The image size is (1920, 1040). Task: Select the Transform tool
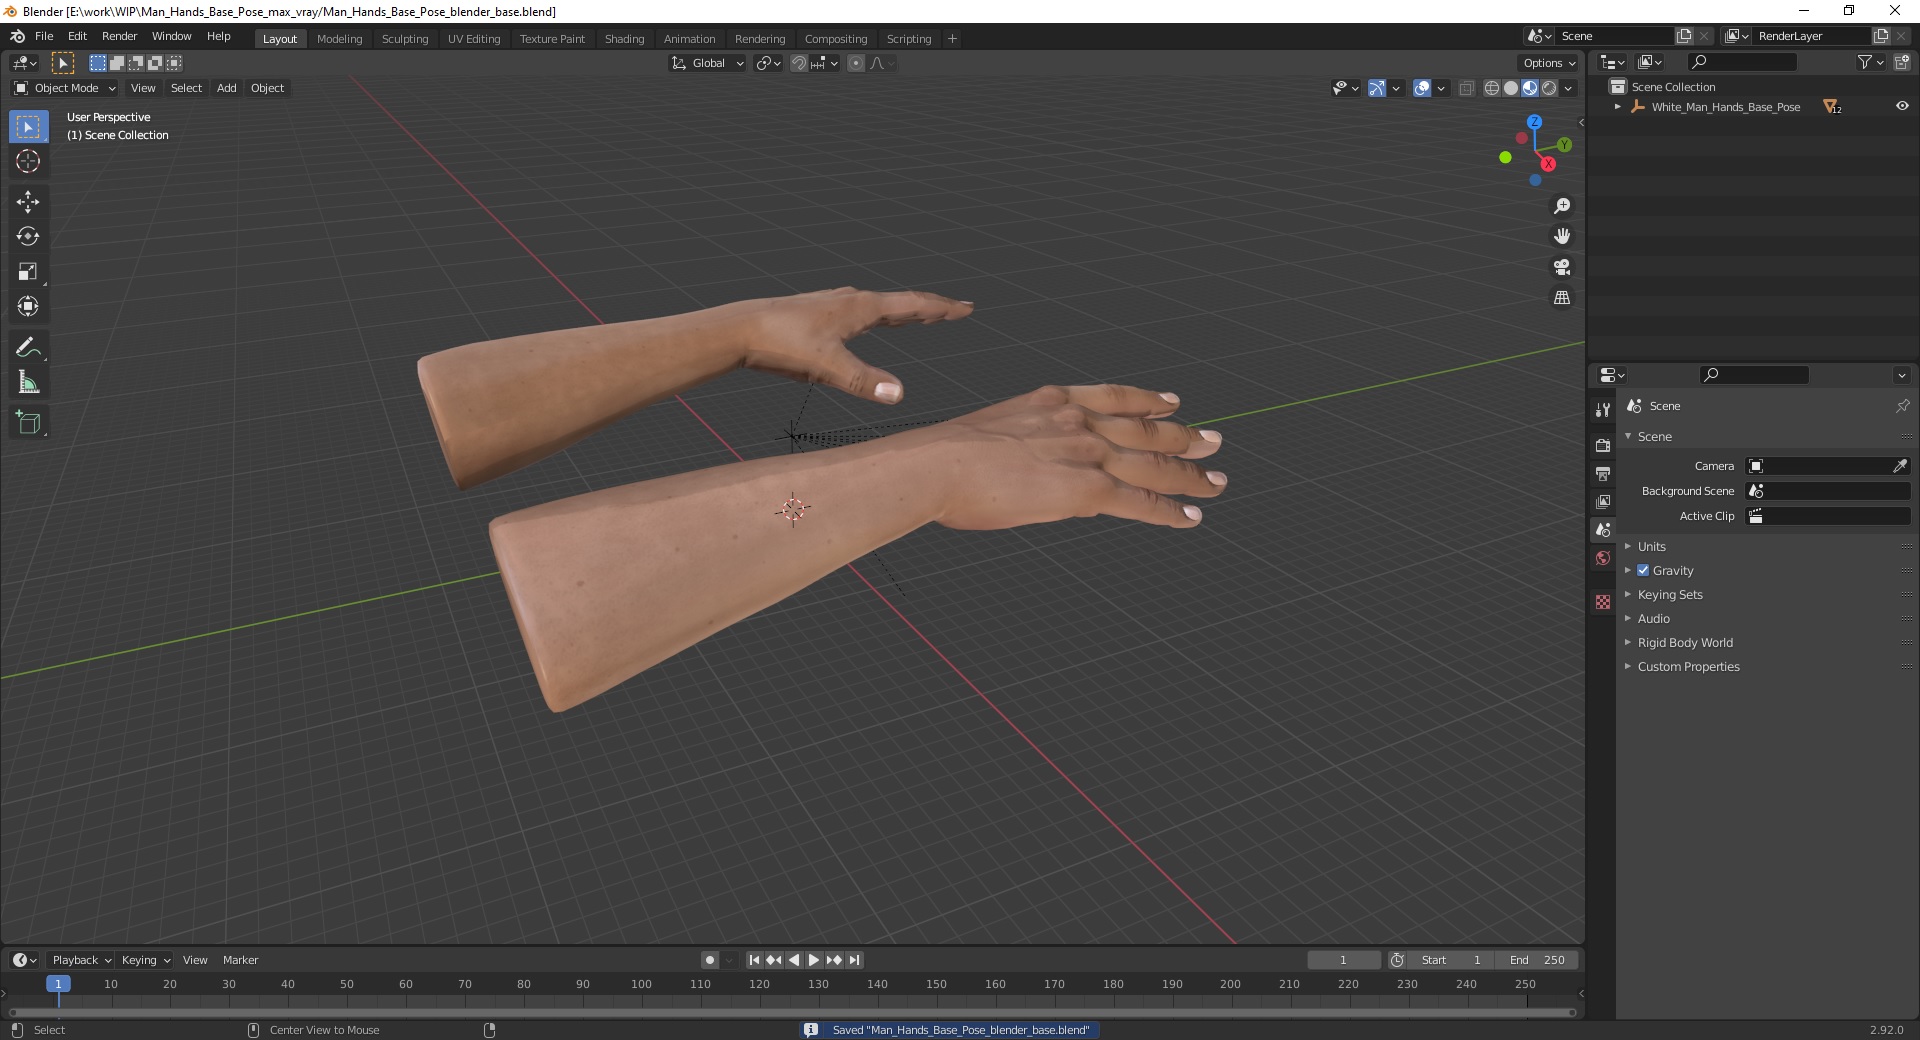28,306
